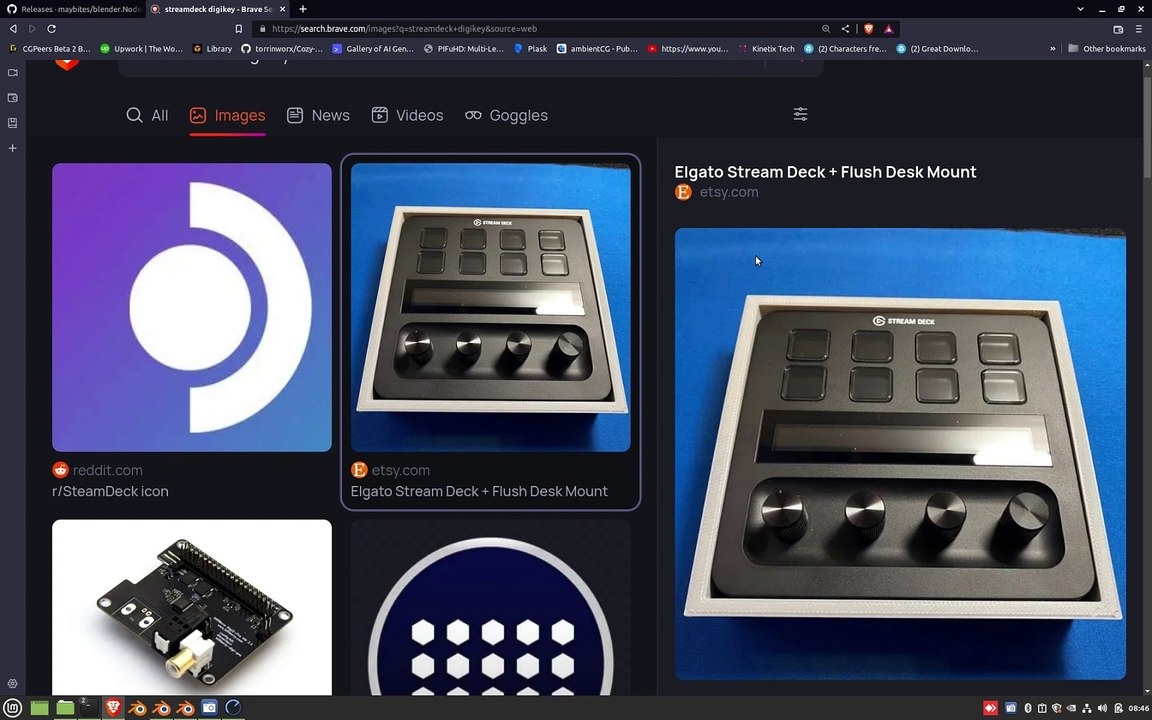Open the Upwork bookmark
This screenshot has height=720, width=1152.
[x=141, y=48]
